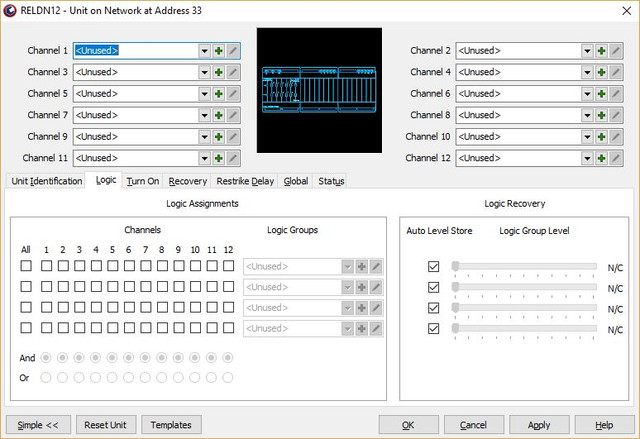Click the second Logic Group Level slider
Image resolution: width=640 pixels, height=439 pixels.
click(524, 288)
